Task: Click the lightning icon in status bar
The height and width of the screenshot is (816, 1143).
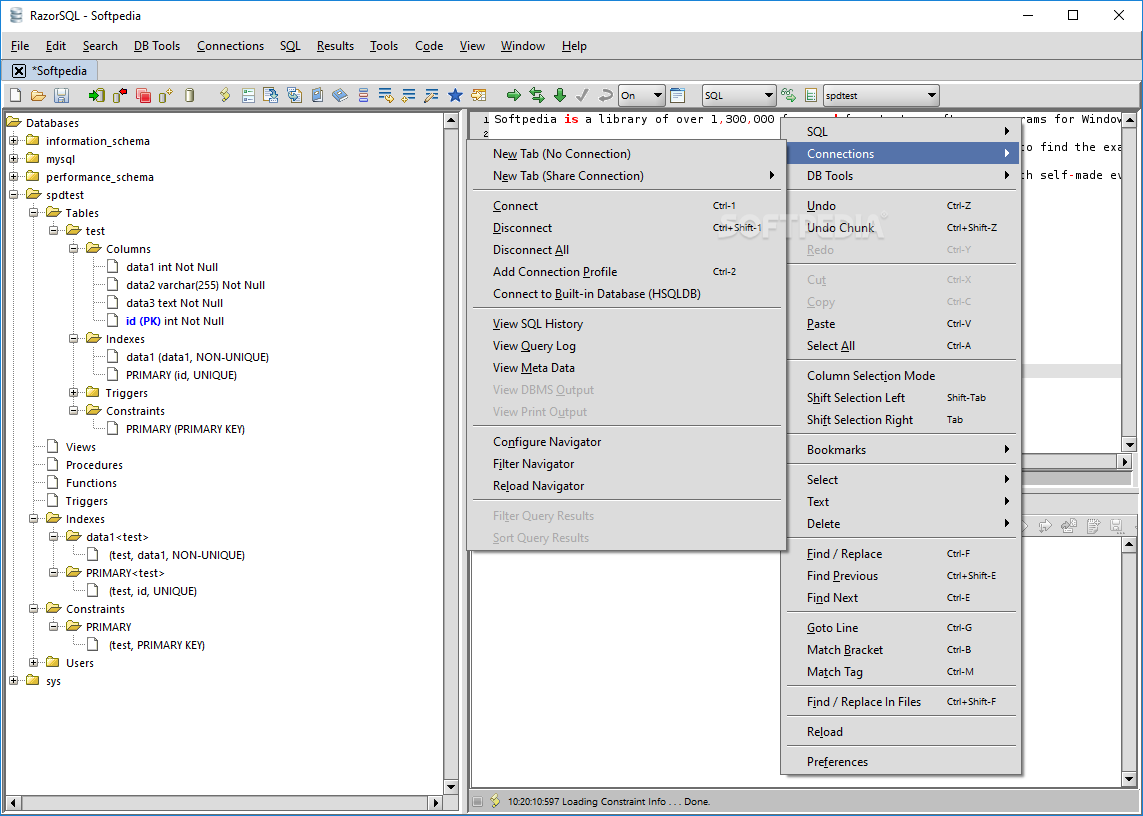Action: click(495, 801)
